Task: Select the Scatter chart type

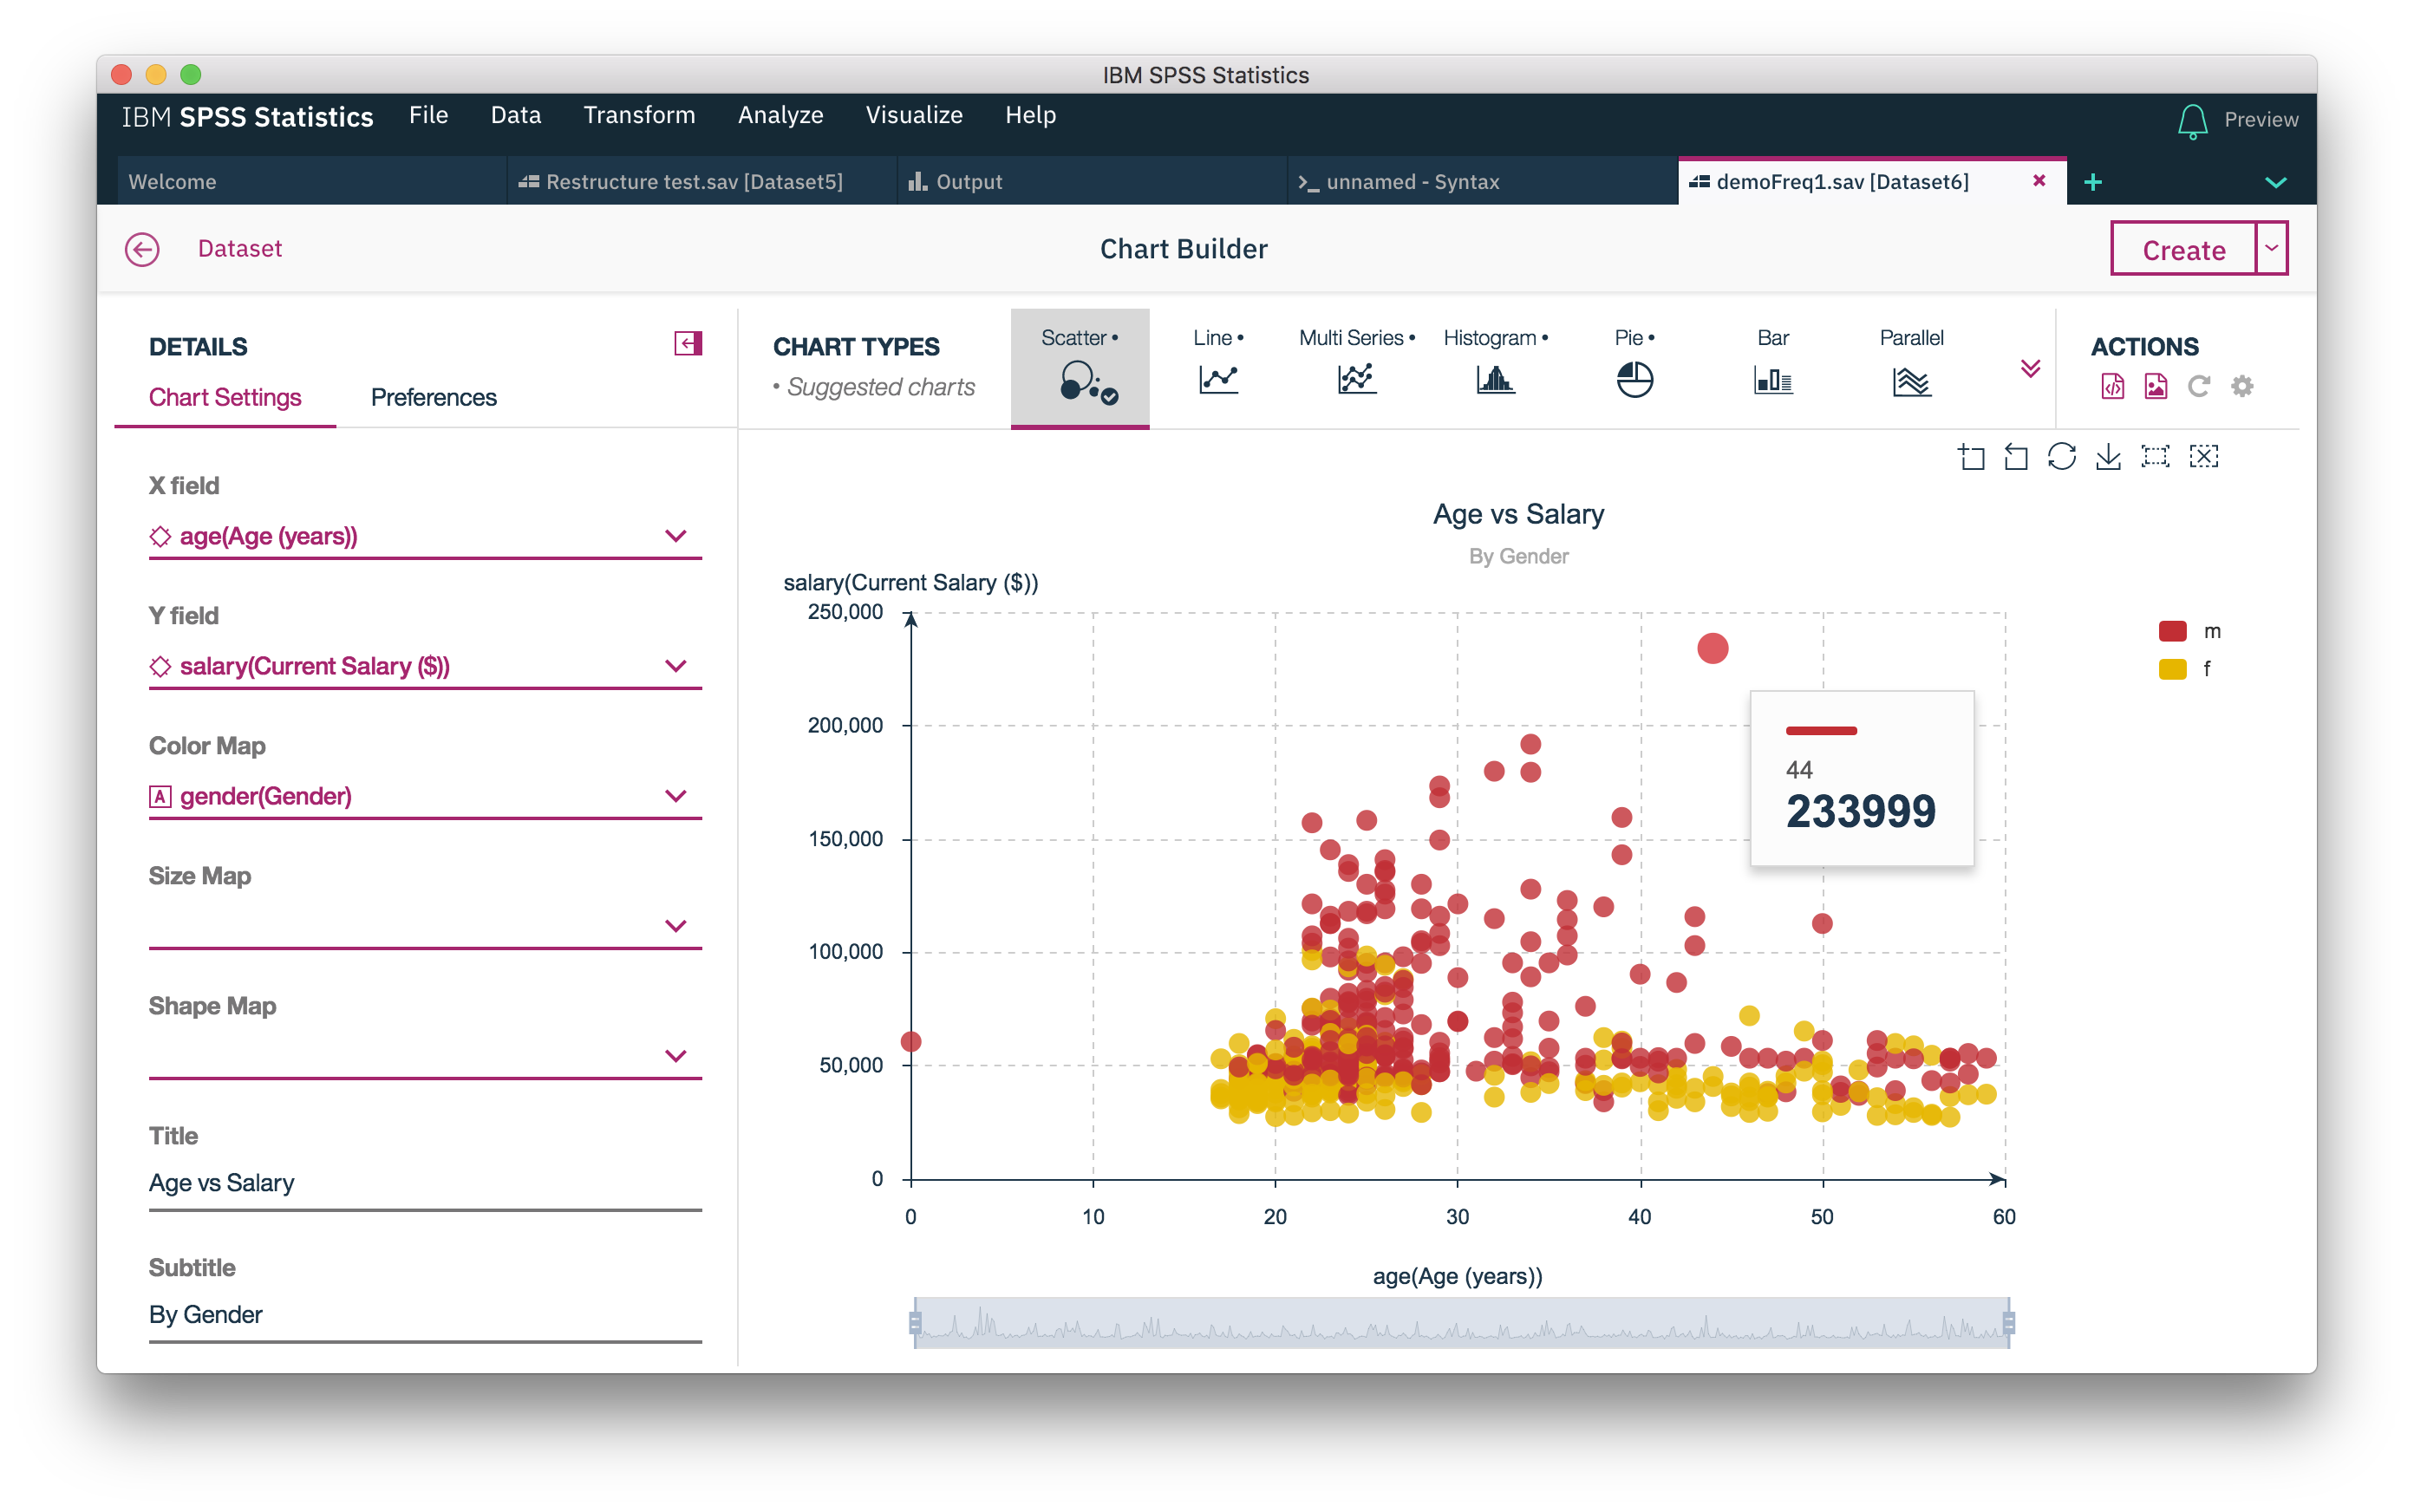Action: [1080, 367]
